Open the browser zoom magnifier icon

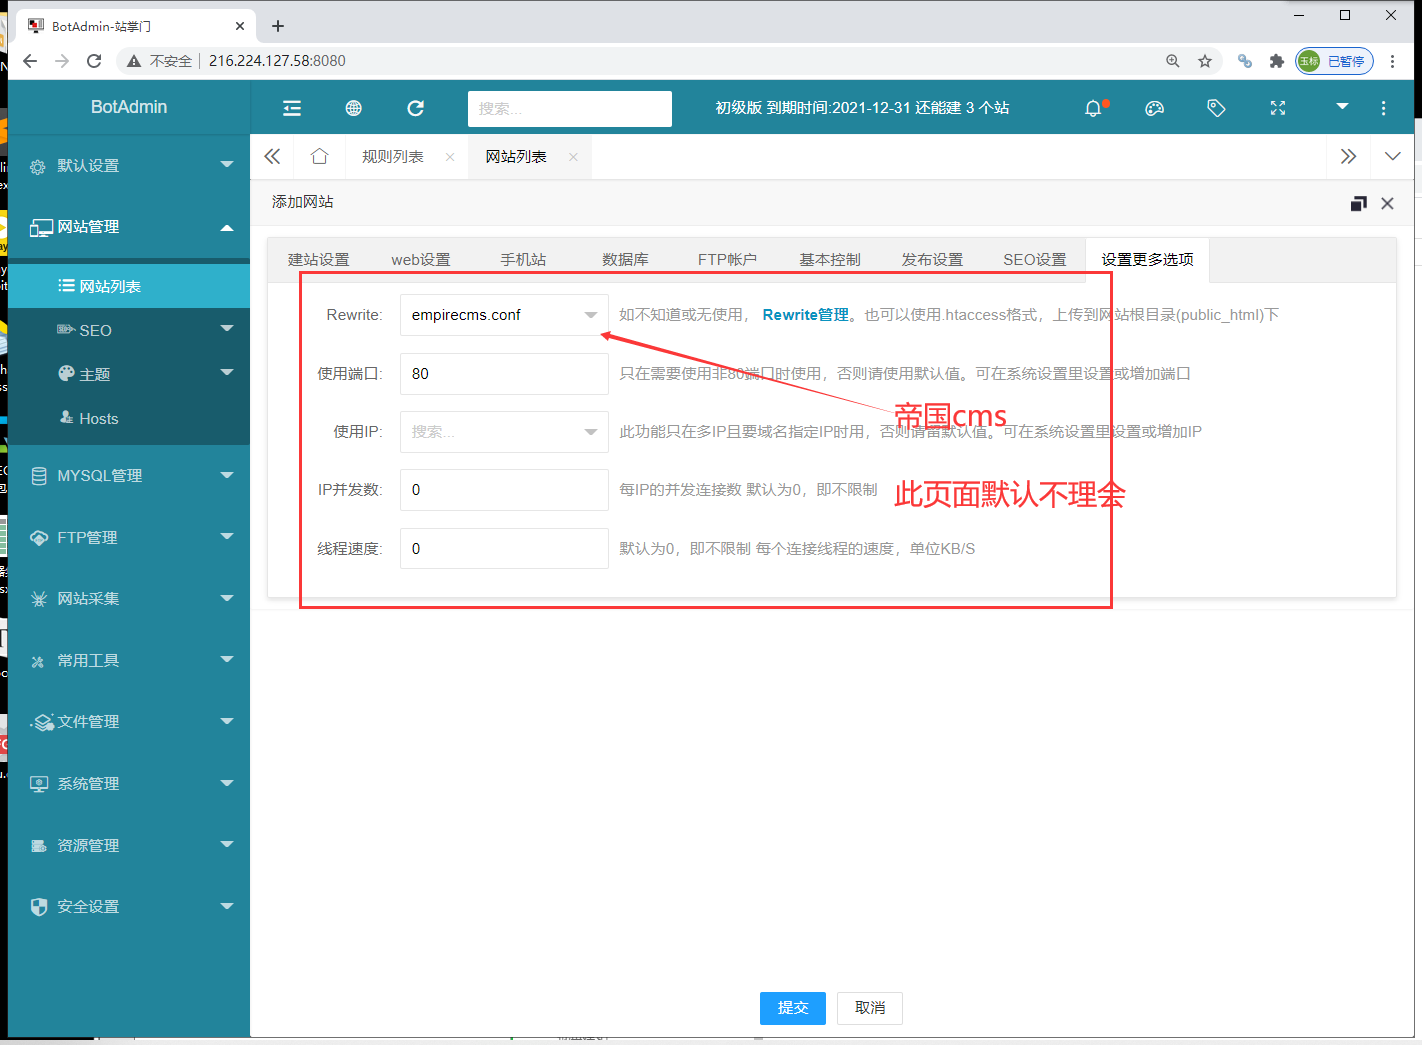coord(1173,61)
